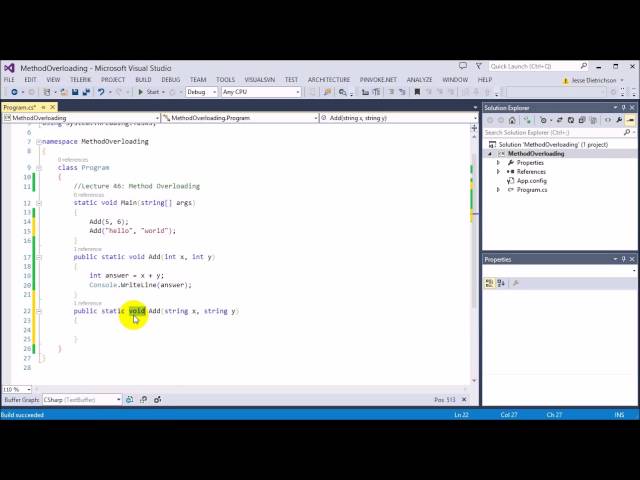640x480 pixels.
Task: Expand the Properties node in Solution Explorer
Action: [x=498, y=163]
